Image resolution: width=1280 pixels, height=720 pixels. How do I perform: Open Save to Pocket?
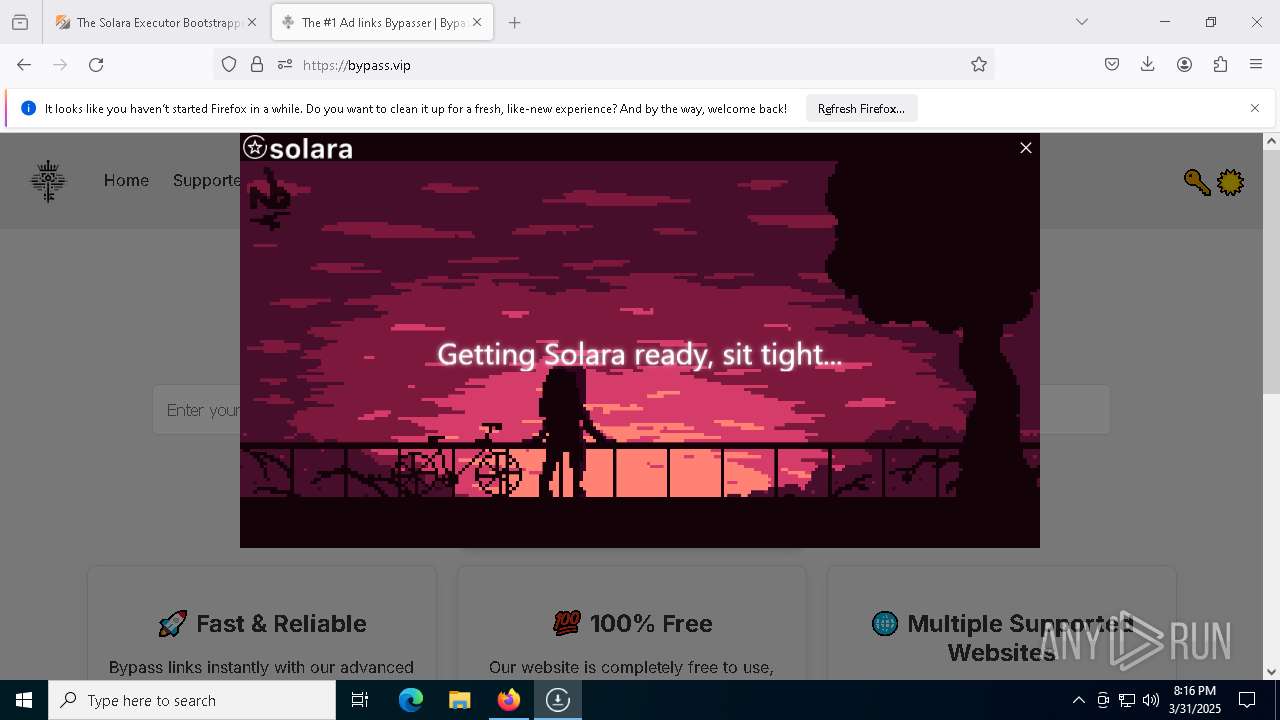pyautogui.click(x=1111, y=64)
